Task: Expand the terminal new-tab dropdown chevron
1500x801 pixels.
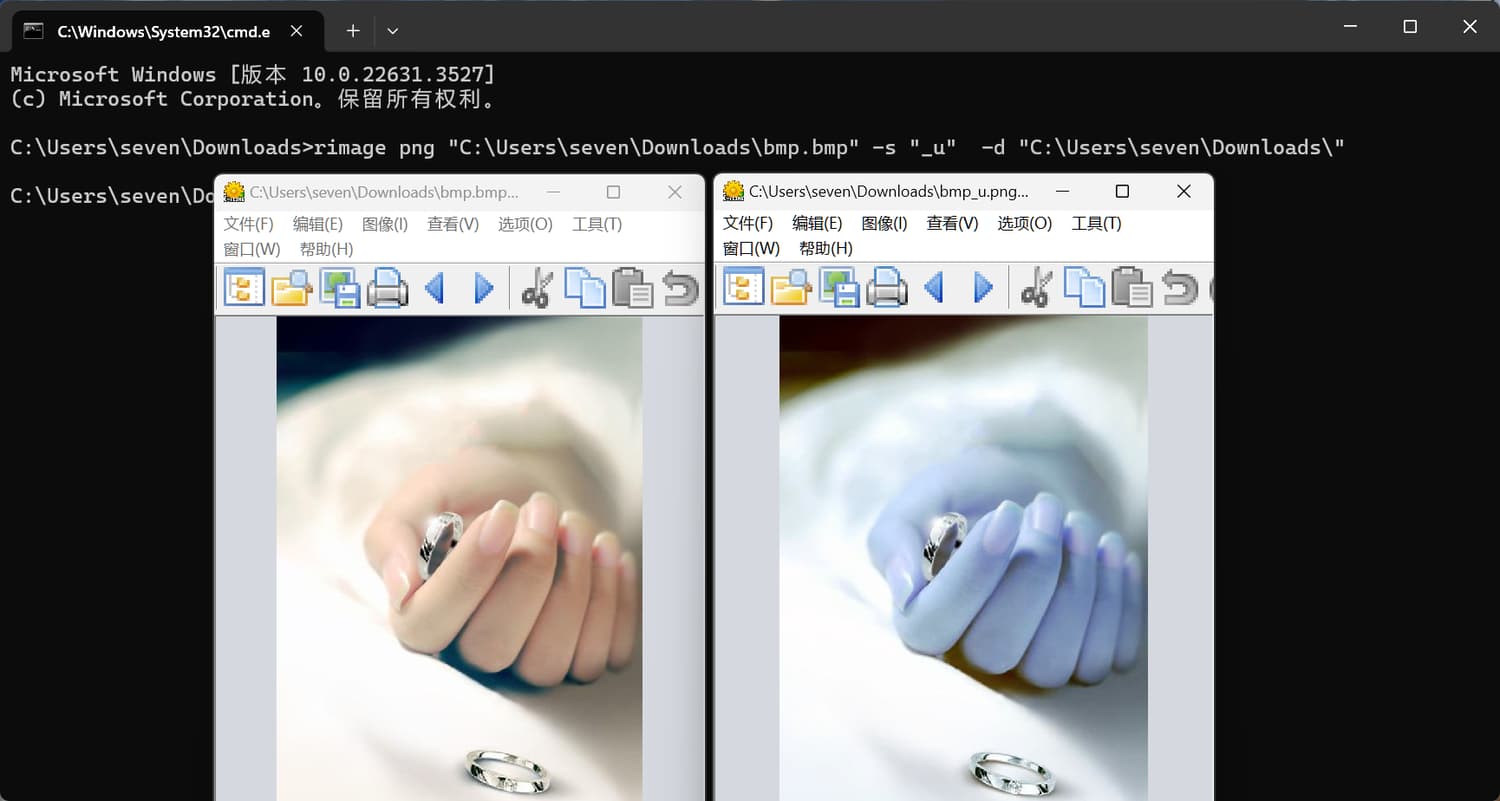Action: (393, 31)
